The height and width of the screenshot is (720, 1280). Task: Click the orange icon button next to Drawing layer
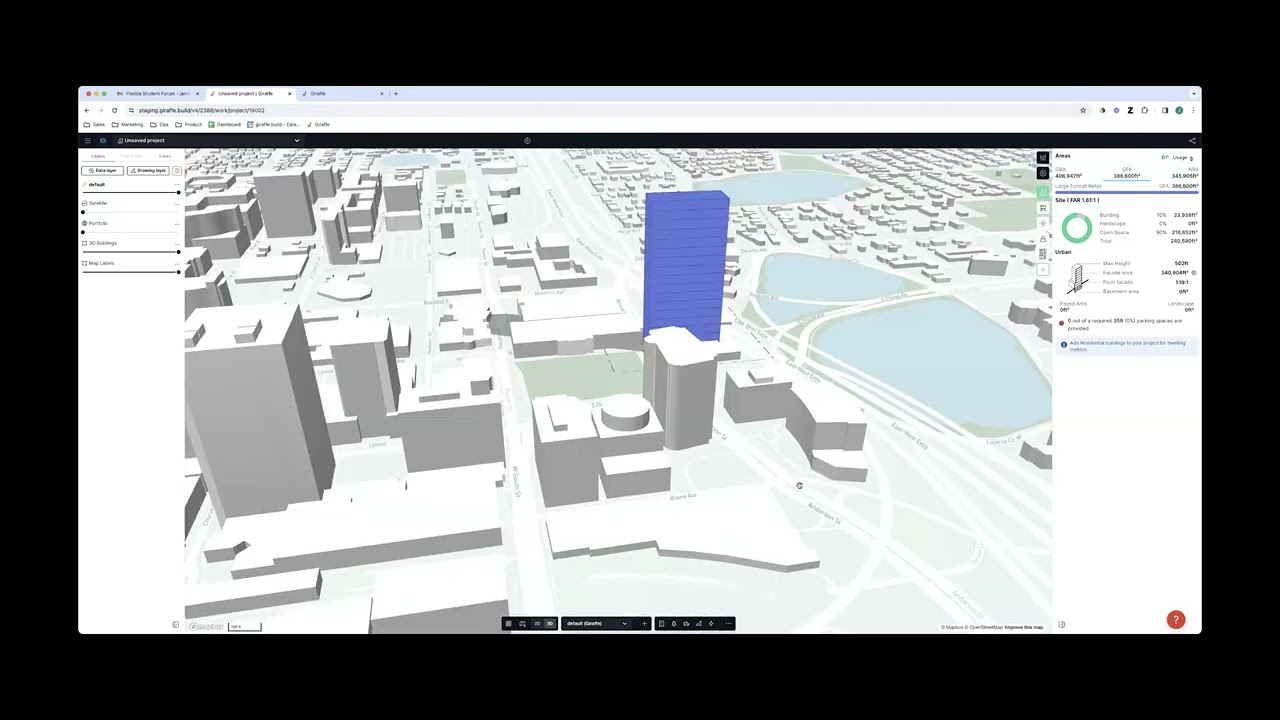(177, 171)
